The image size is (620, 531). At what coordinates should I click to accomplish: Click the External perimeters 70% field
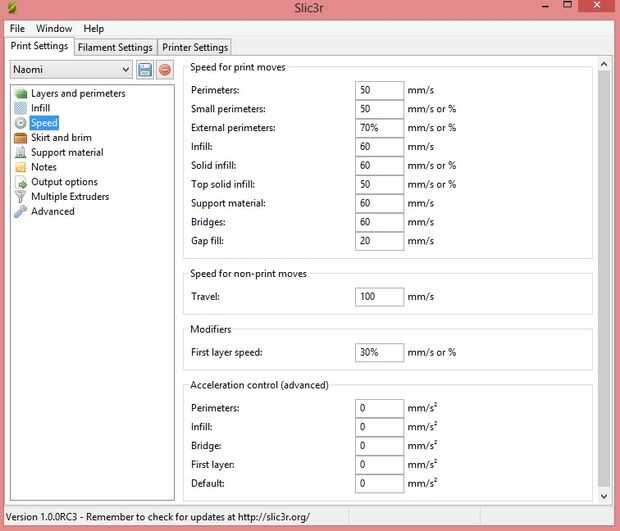tap(379, 128)
